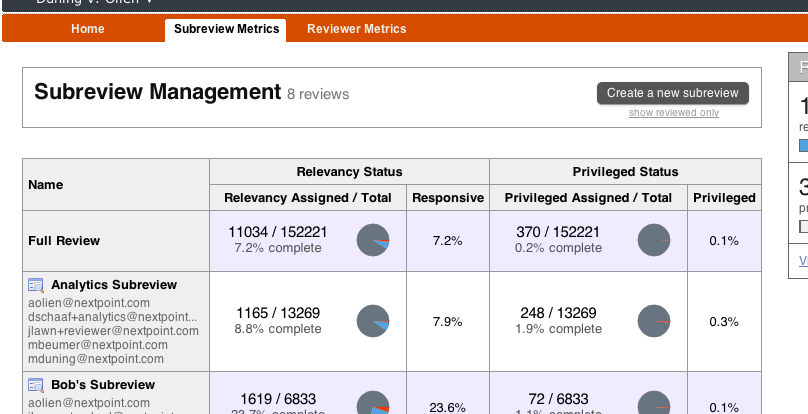Image resolution: width=808 pixels, height=414 pixels.
Task: Click the blue legend swatch in side panel
Action: 803,145
